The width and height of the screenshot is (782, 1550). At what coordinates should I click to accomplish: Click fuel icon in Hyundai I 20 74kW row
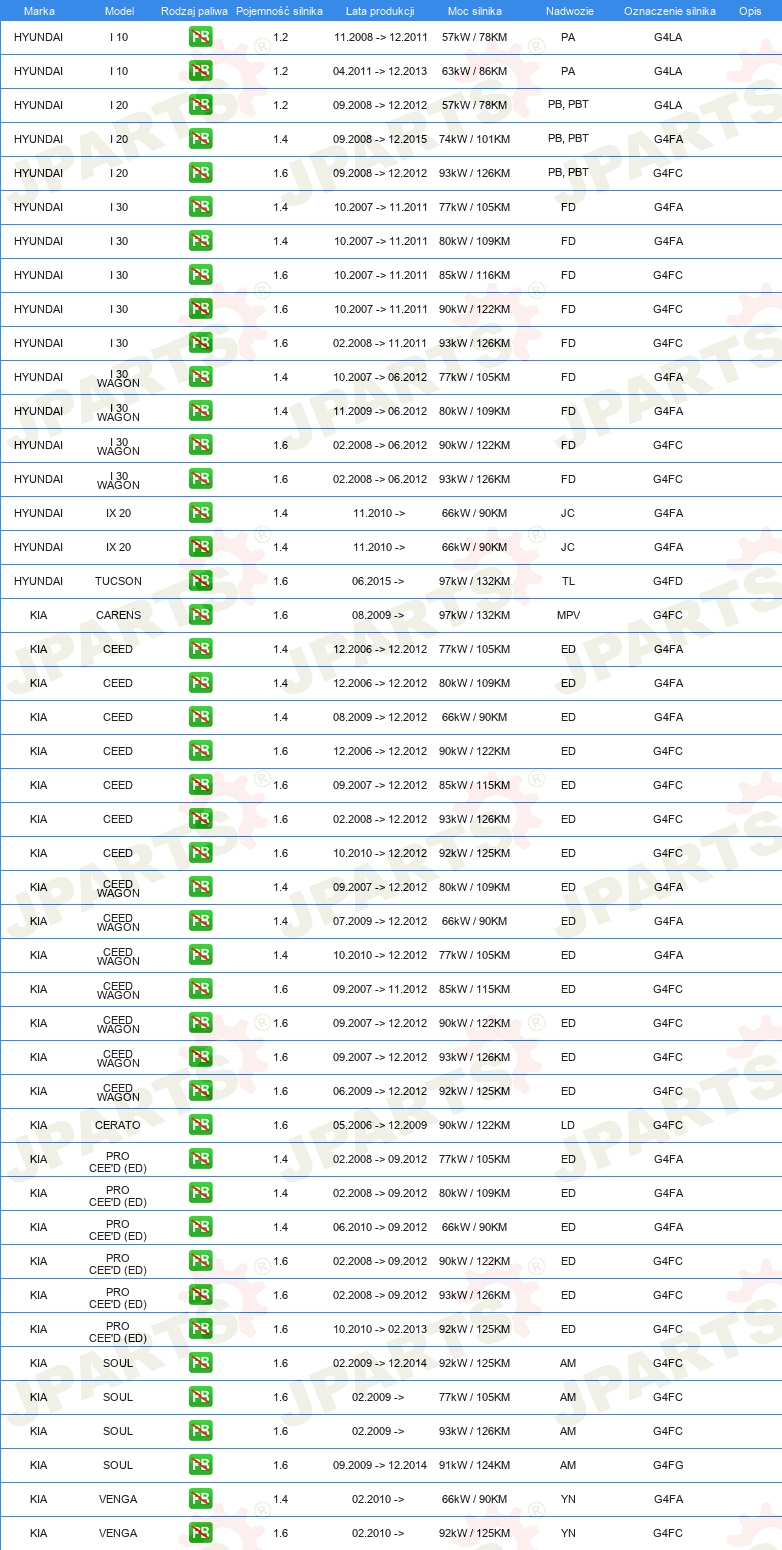pyautogui.click(x=200, y=139)
